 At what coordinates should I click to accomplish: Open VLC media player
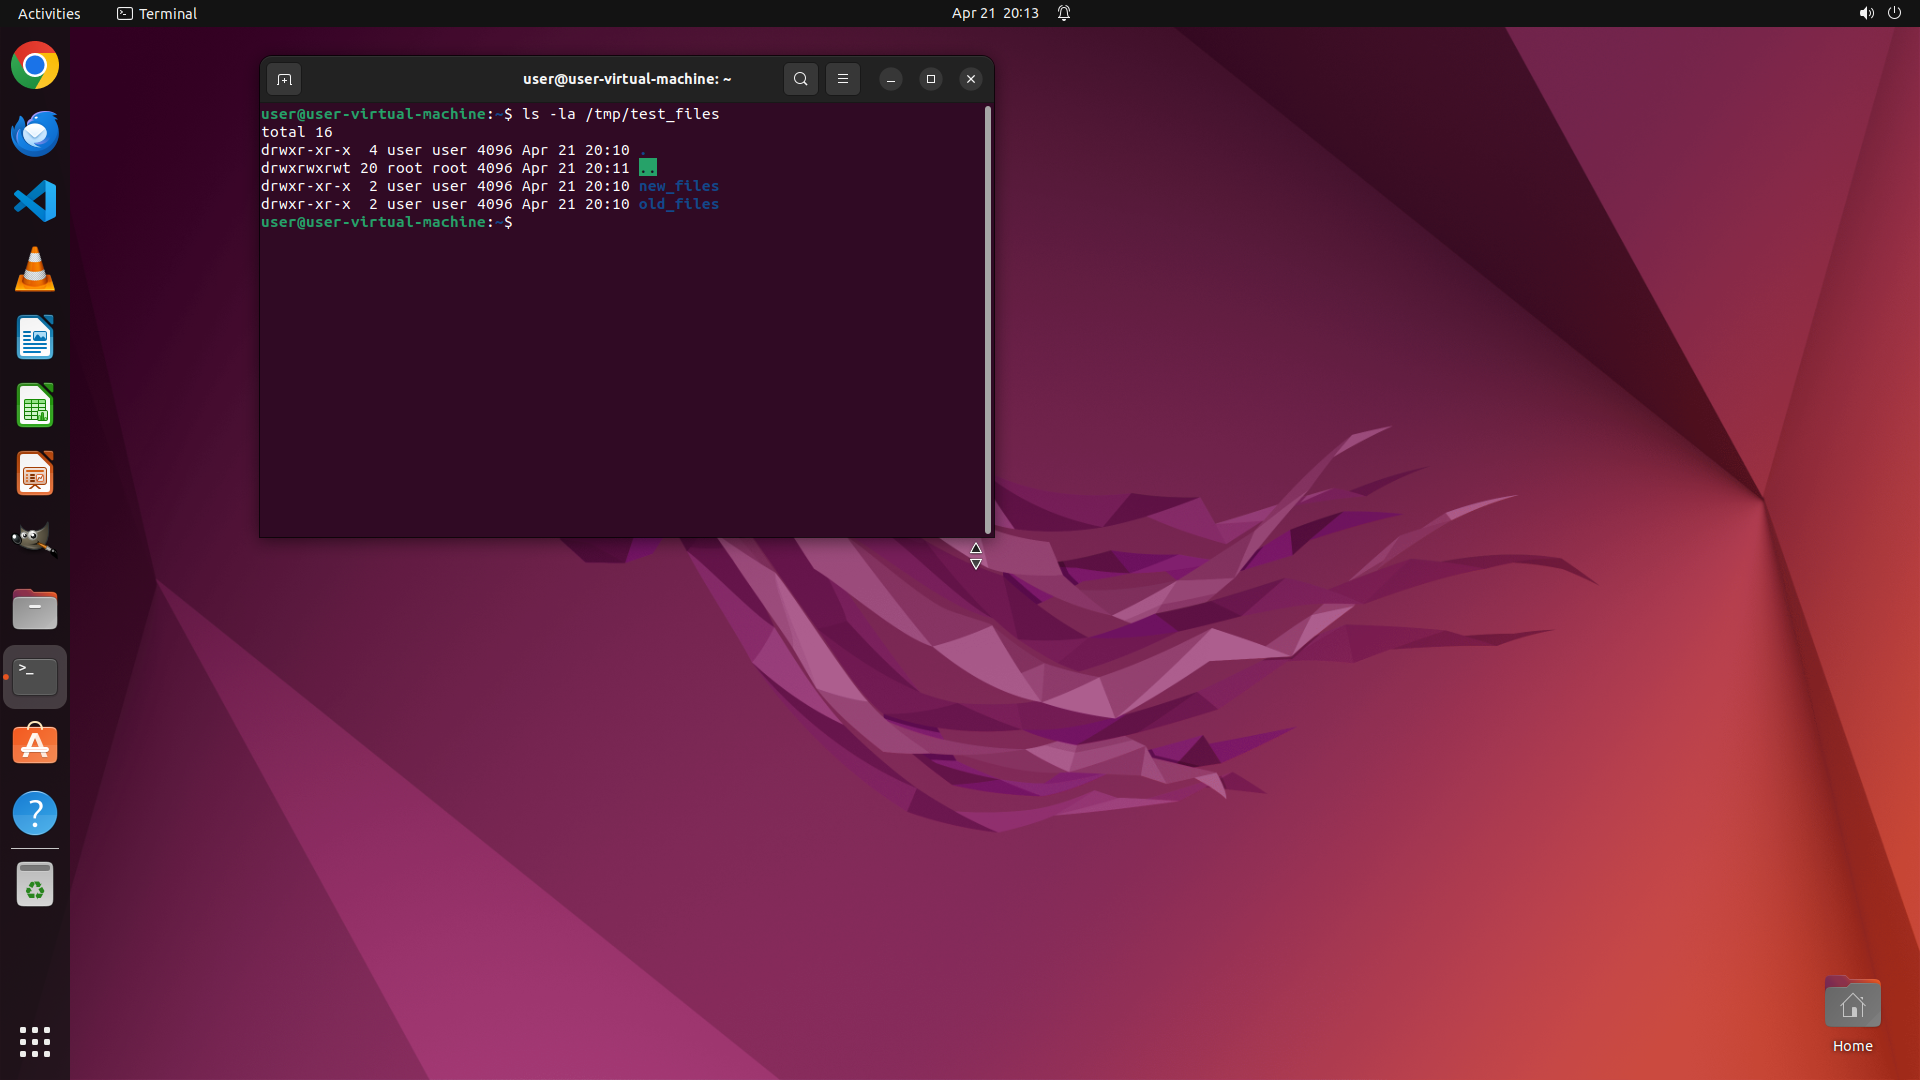click(x=35, y=270)
